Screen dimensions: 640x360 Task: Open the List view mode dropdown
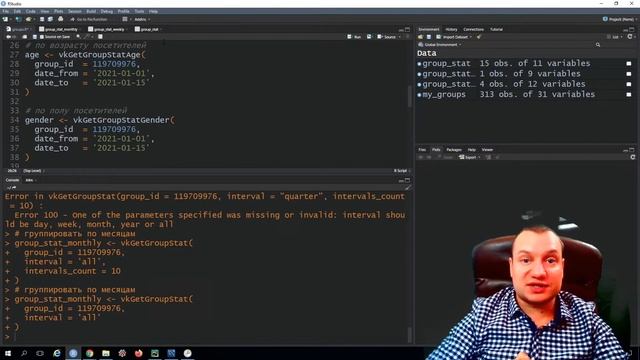coord(615,37)
